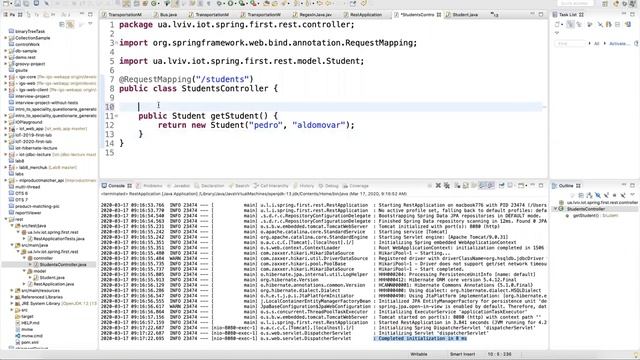640x360 pixels.
Task: Select HELP.md in Package Explorer
Action: 30,322
